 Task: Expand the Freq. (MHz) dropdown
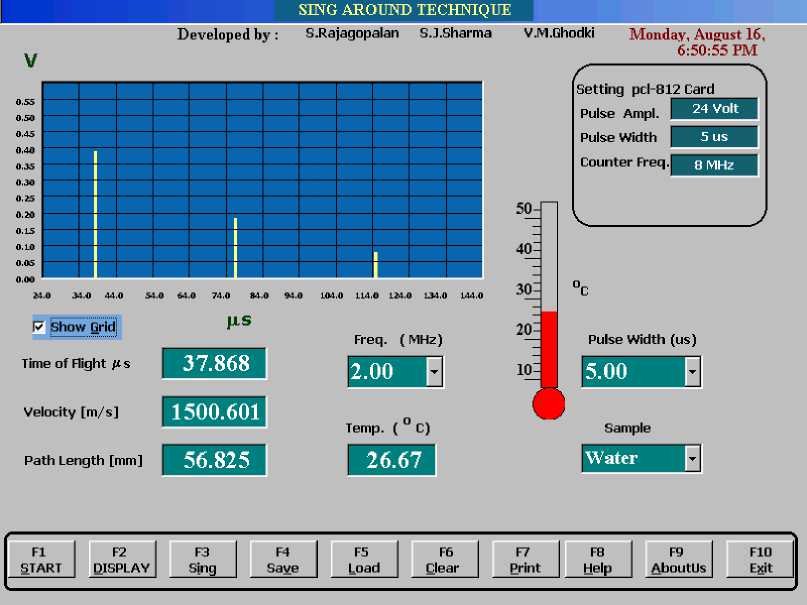[x=434, y=372]
